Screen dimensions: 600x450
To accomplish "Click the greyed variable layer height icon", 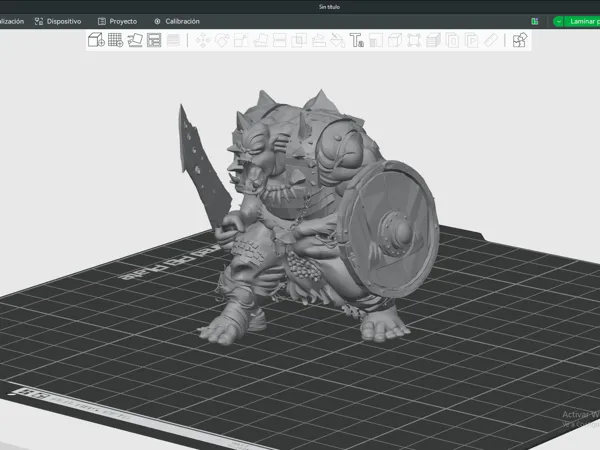I will tap(173, 40).
